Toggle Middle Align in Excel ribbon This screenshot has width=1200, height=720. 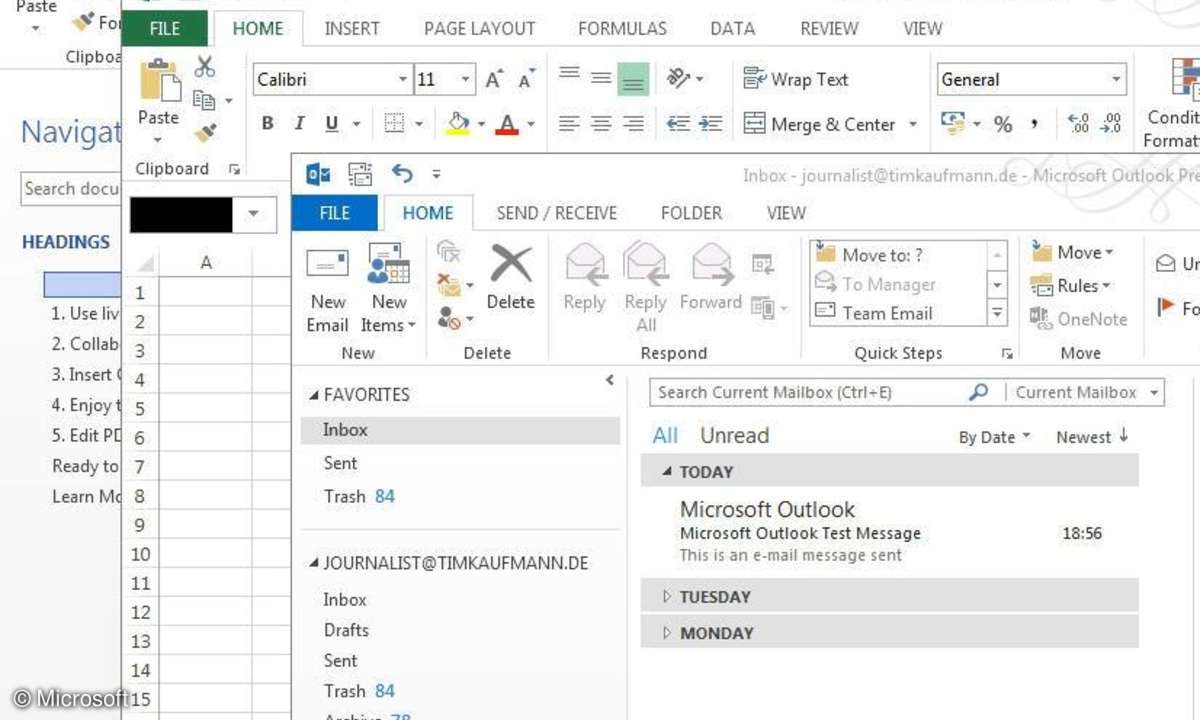(601, 79)
